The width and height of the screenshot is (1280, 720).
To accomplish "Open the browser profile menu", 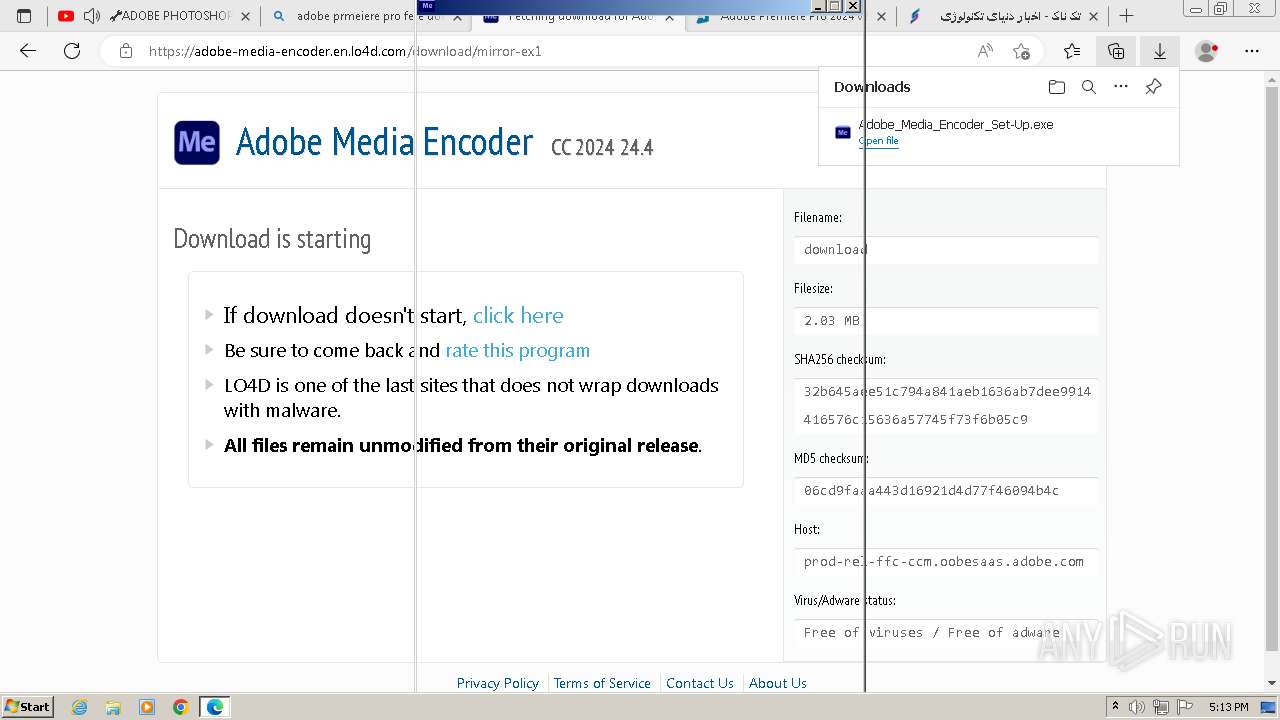I will 1207,51.
